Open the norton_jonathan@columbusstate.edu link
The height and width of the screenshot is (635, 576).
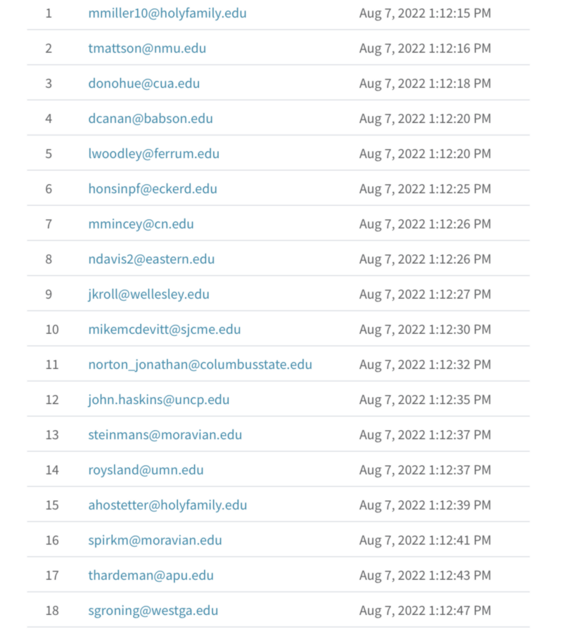pos(200,365)
